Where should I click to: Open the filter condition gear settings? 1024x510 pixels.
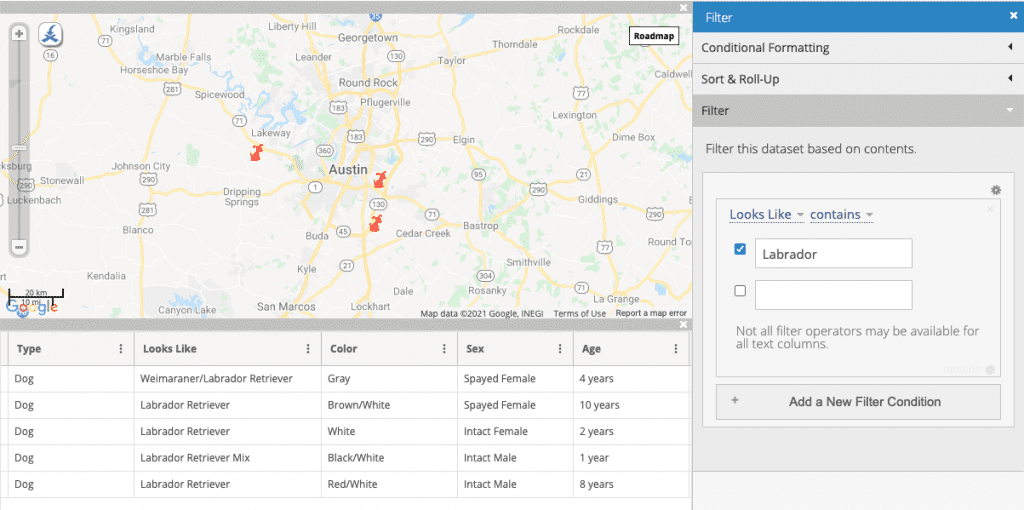(x=995, y=190)
